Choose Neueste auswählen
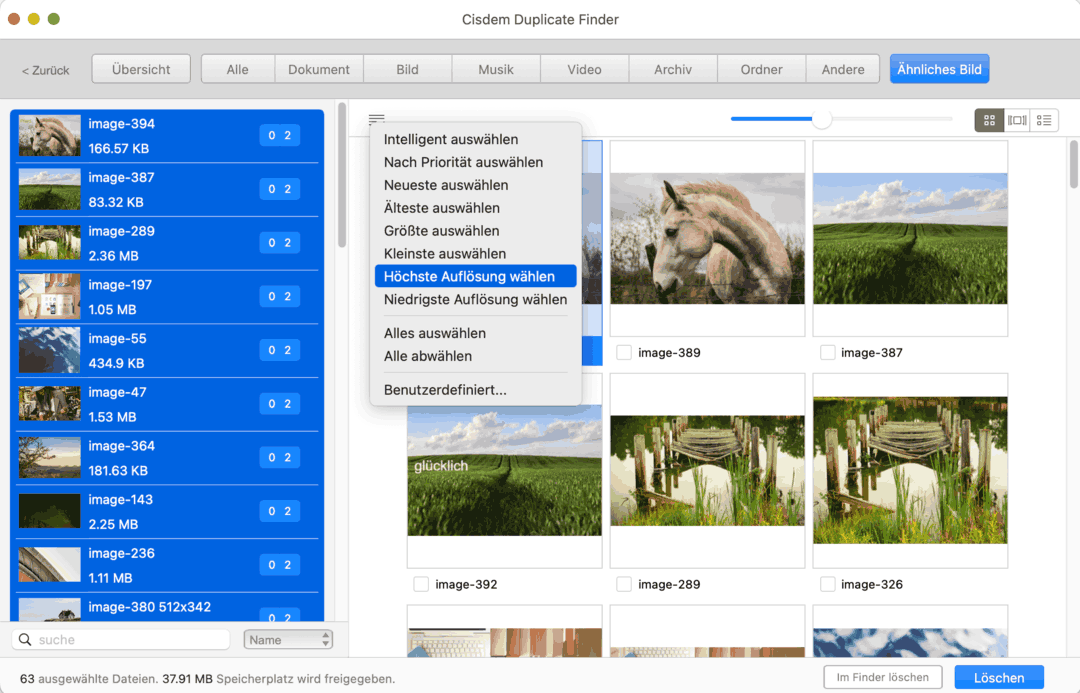Screen dimensions: 1080x693 point(475,185)
